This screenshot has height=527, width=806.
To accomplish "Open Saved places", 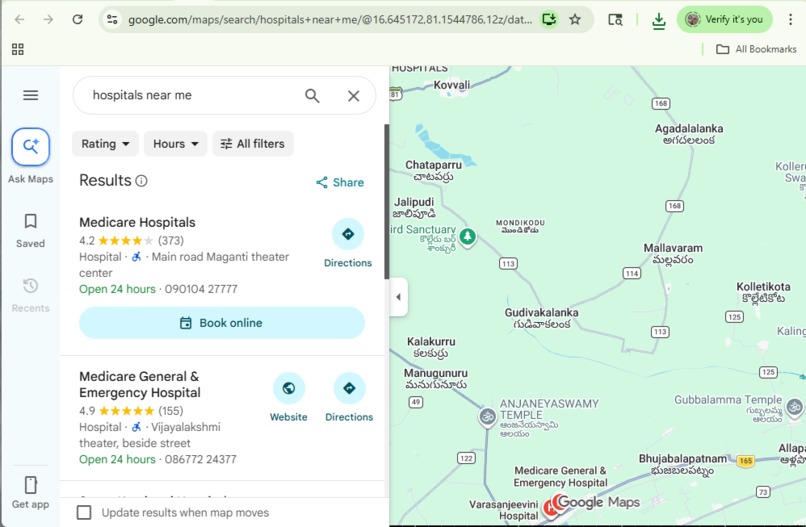I will click(x=30, y=231).
